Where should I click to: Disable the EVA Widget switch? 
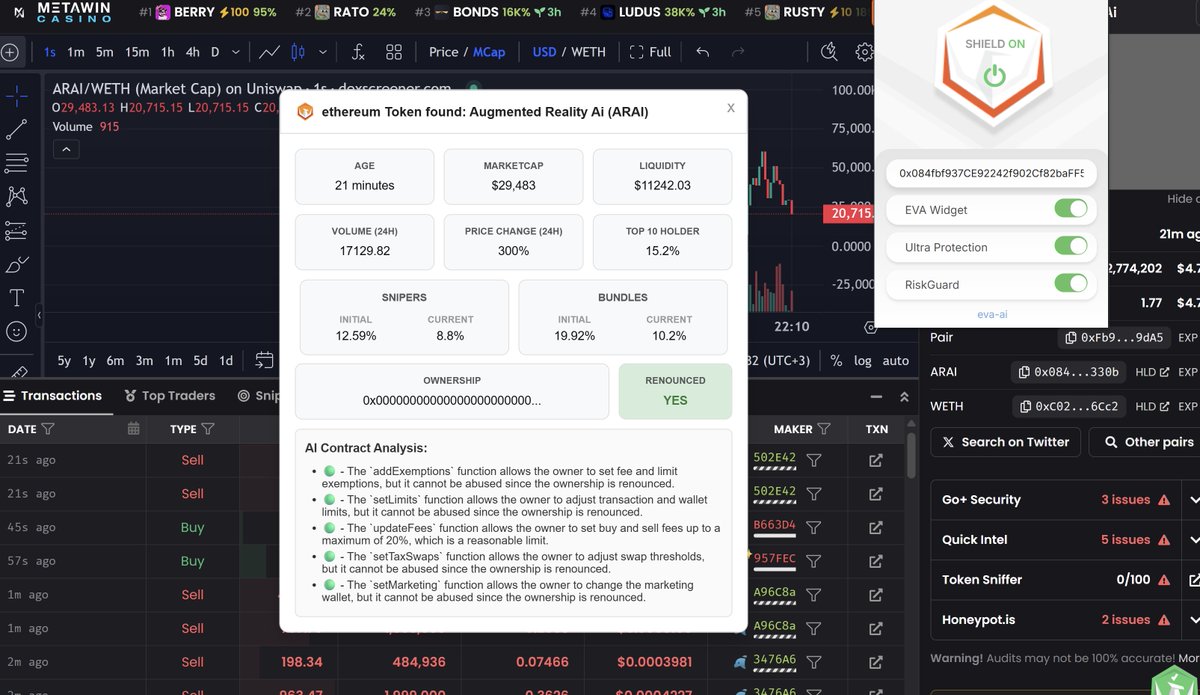1070,210
